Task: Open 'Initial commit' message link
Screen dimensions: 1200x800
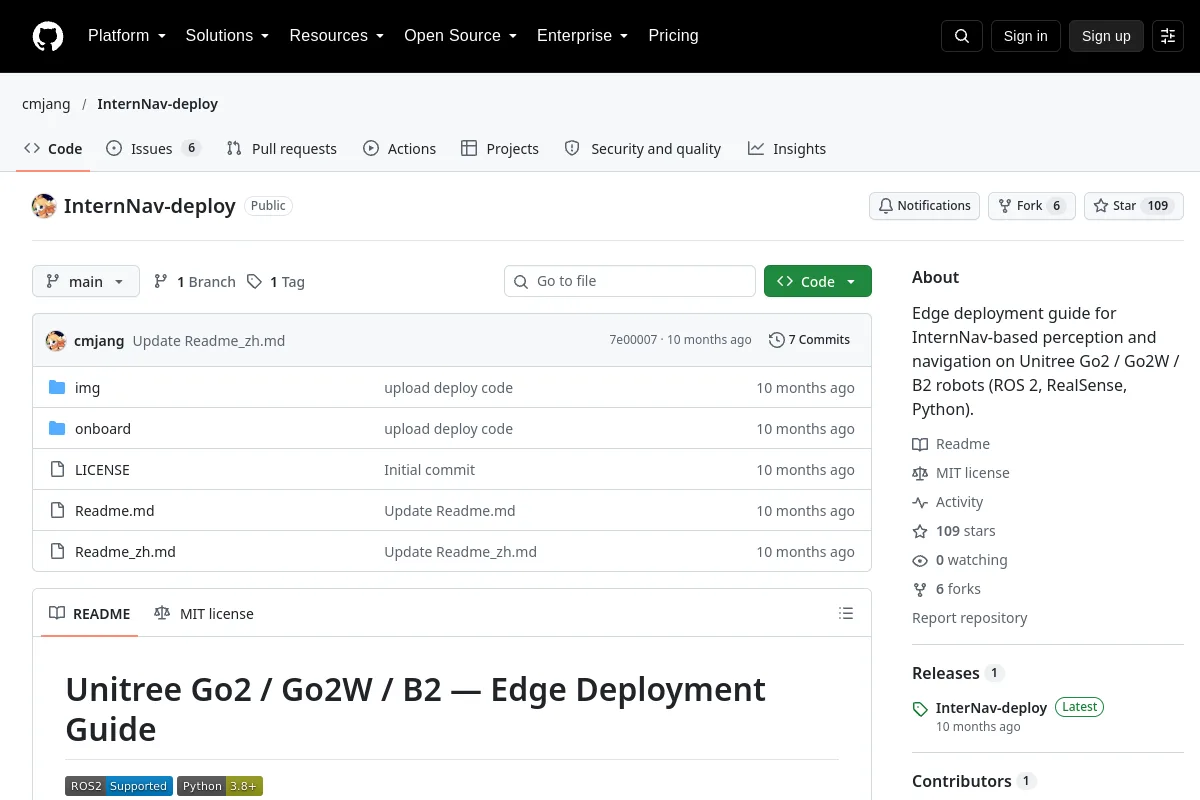Action: tap(430, 470)
